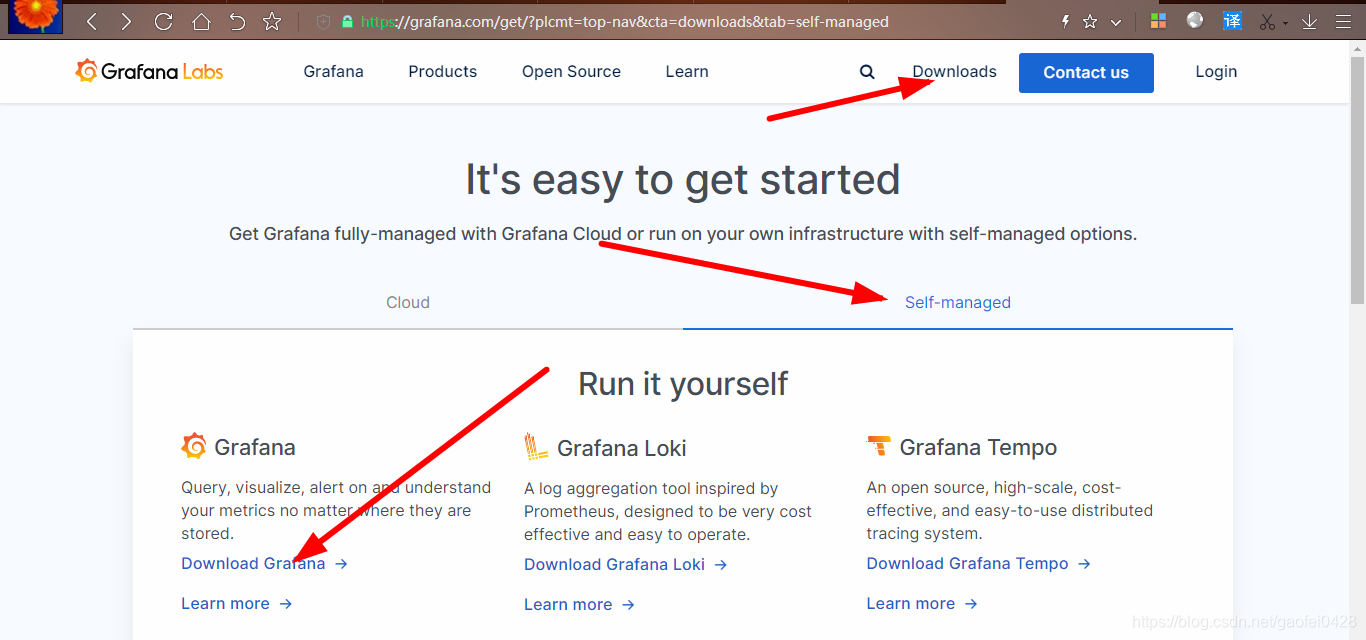Open browser downloads arrow icon

tap(1309, 21)
